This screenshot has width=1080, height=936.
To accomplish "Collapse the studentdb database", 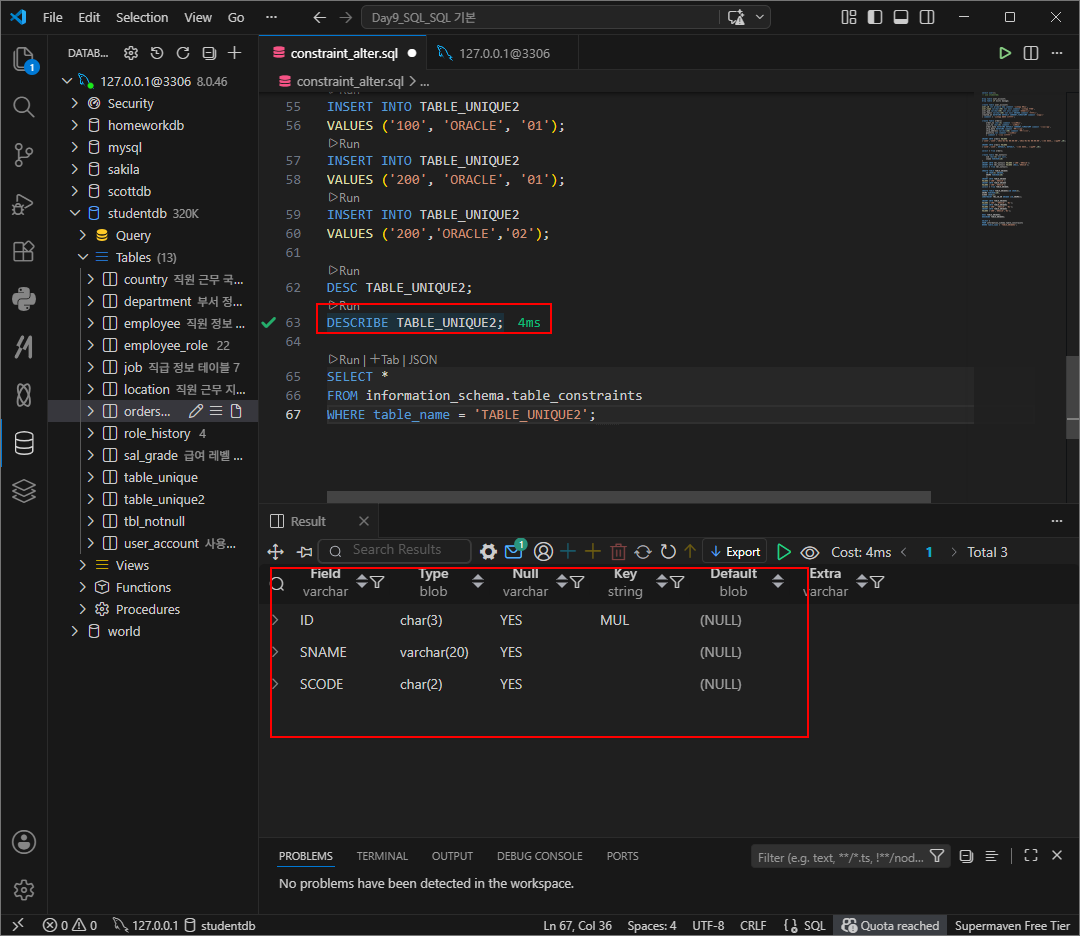I will point(74,214).
